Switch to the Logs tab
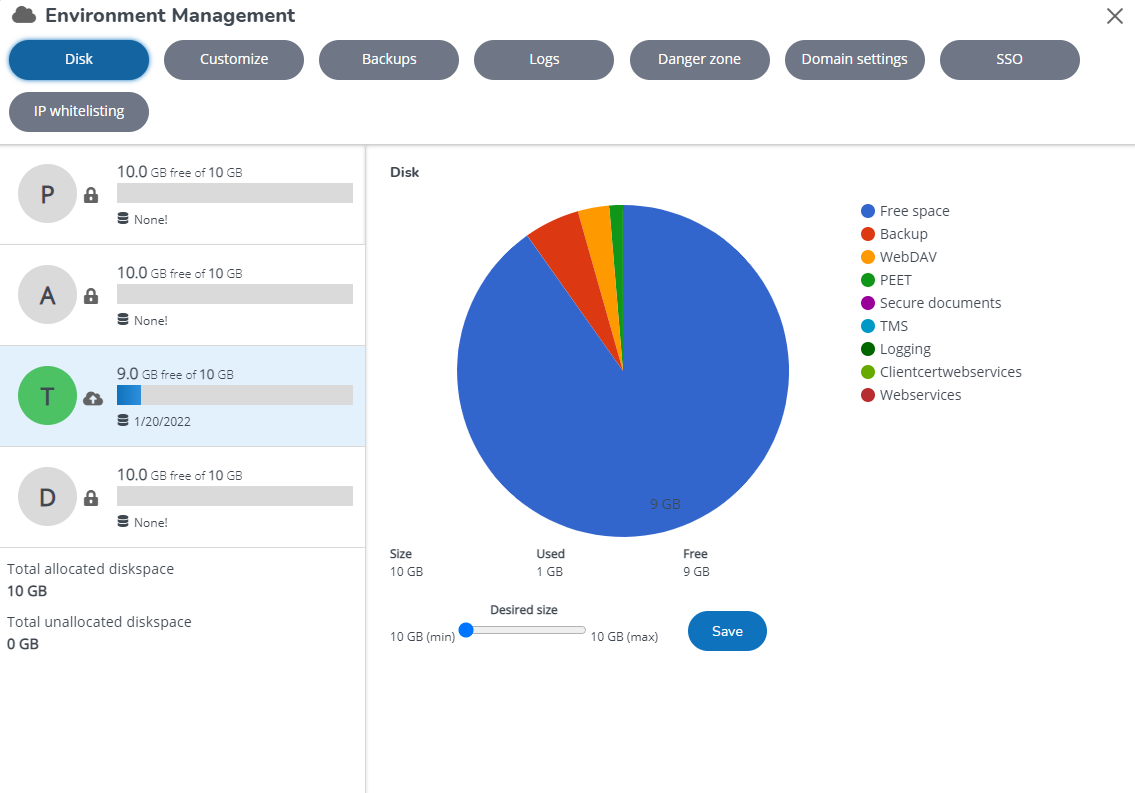The image size is (1135, 793). (x=544, y=59)
